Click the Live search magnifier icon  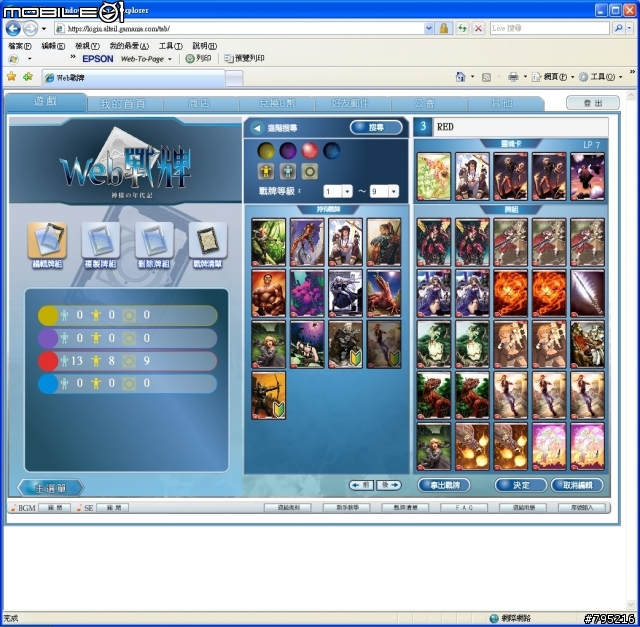pyautogui.click(x=618, y=28)
